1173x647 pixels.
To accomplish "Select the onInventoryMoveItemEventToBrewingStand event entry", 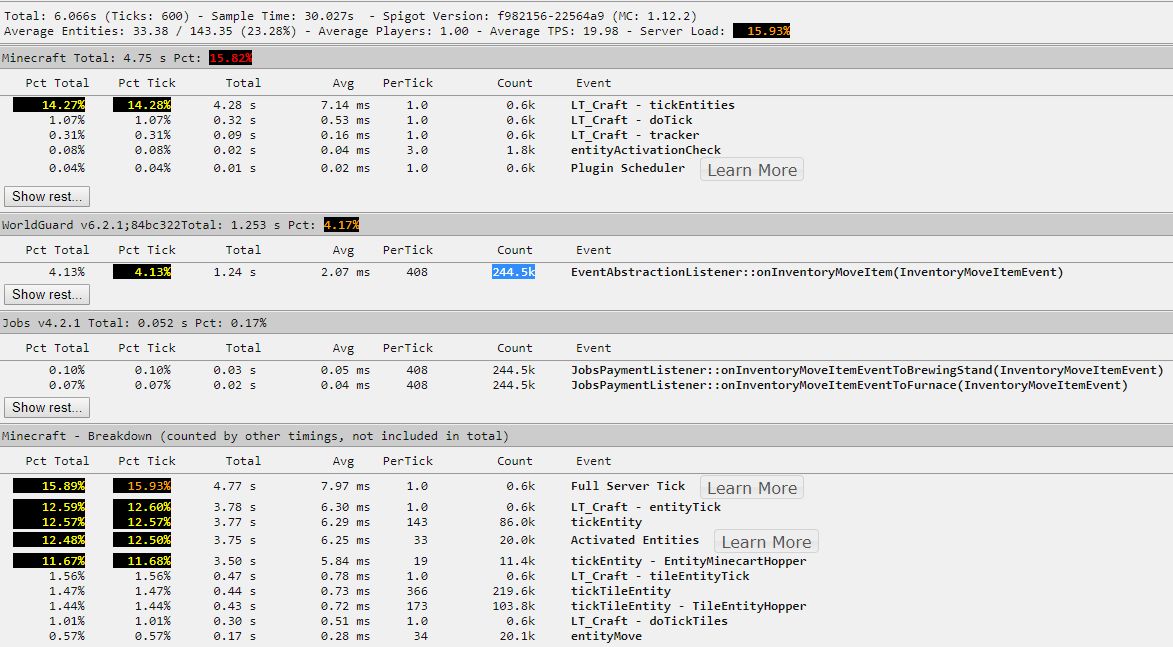I will (866, 370).
